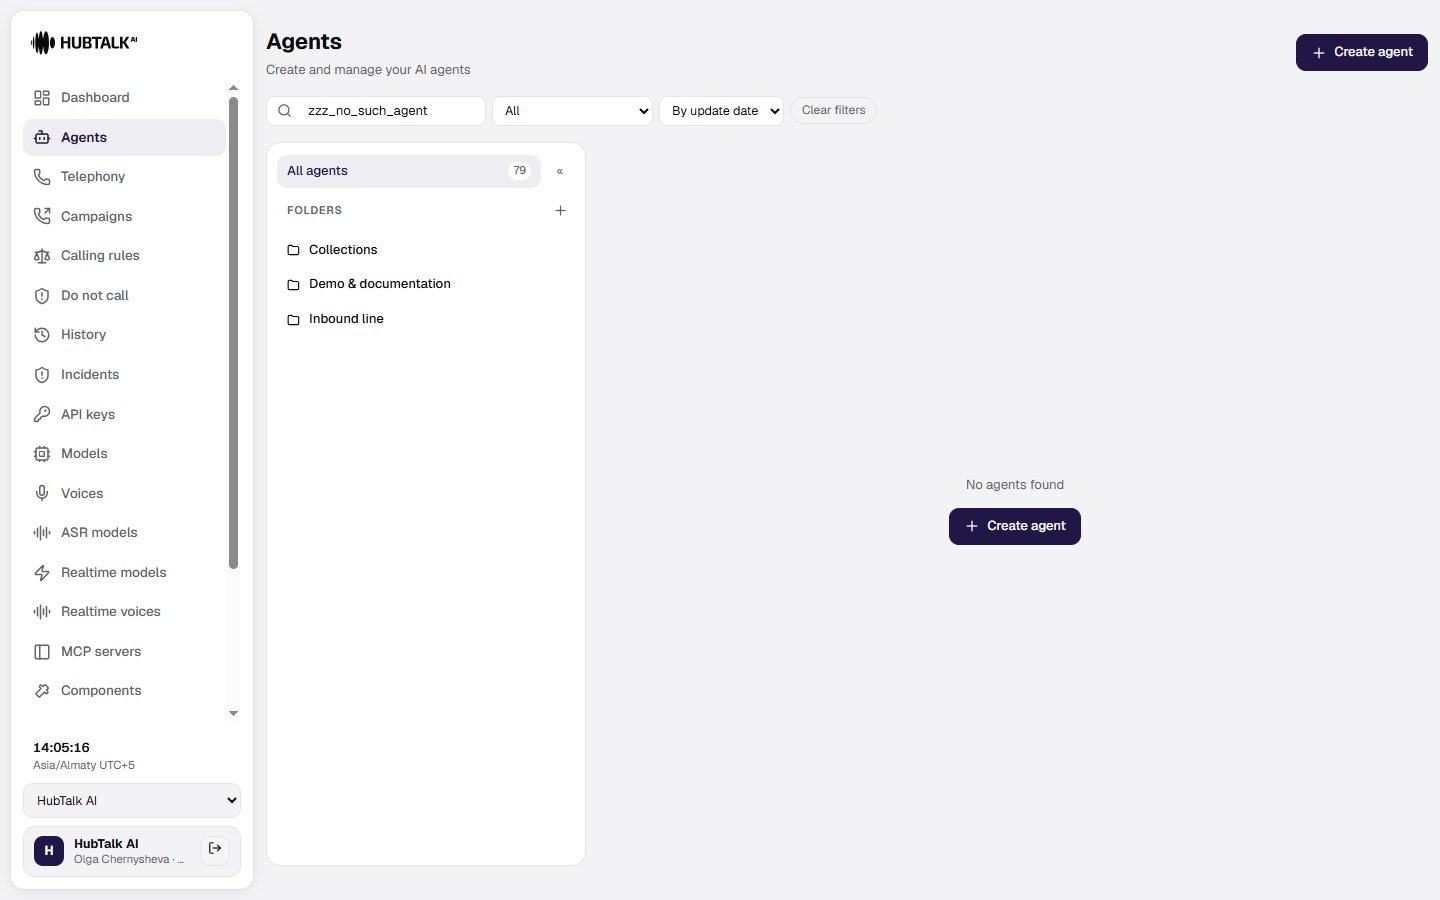Open Calling rules menu item
Viewport: 1440px width, 900px height.
point(124,256)
